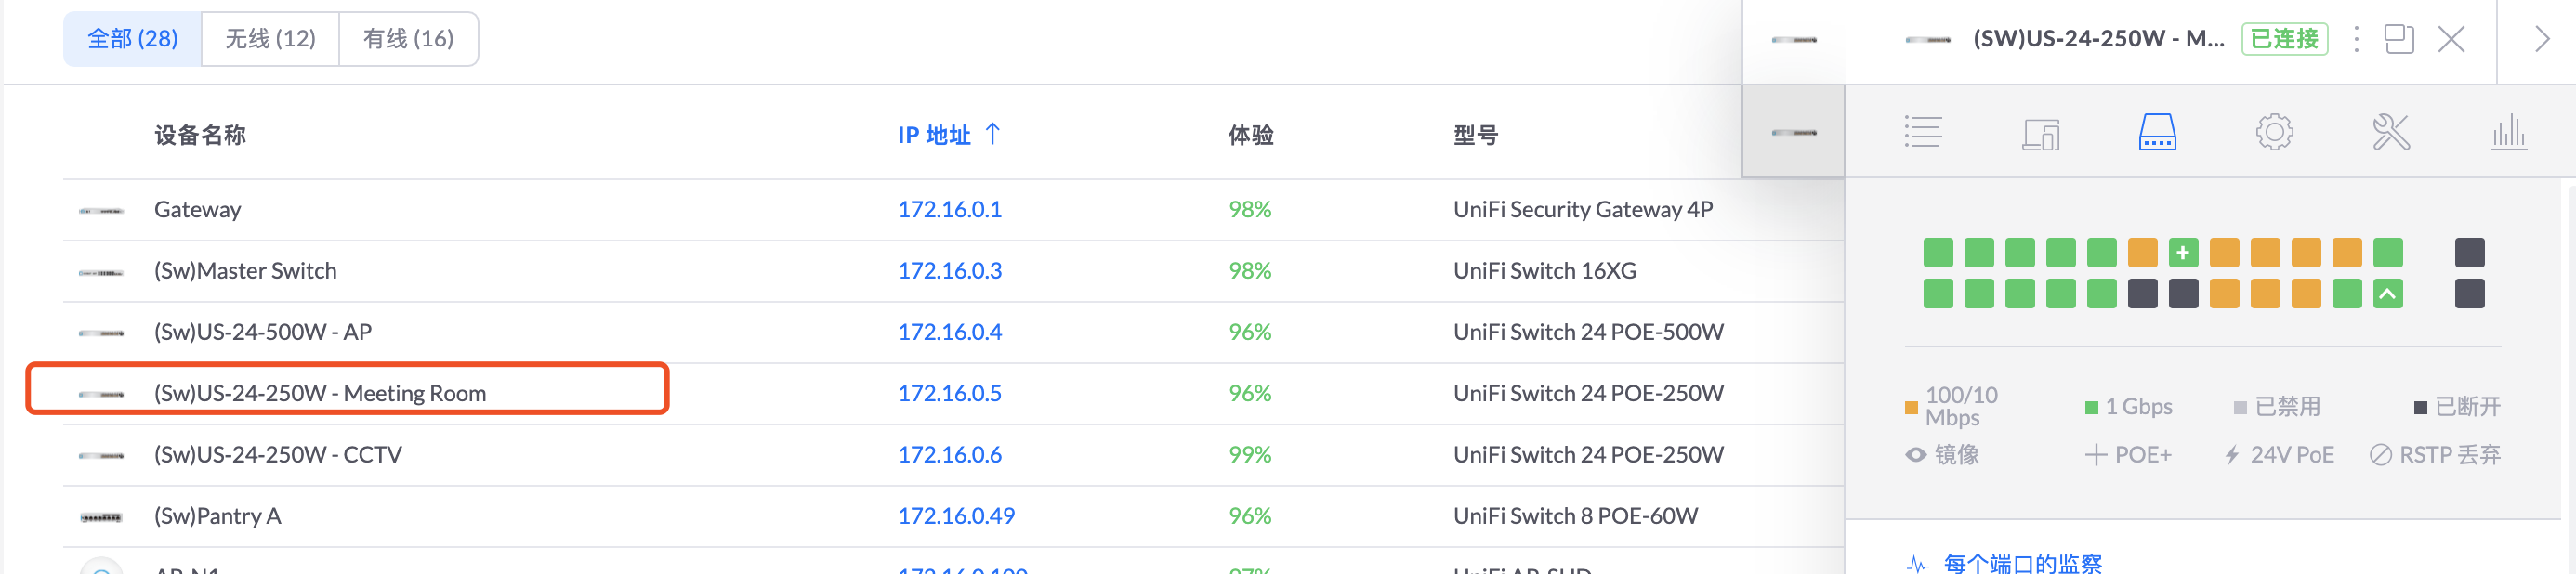Toggle the IP 地址 sort arrow
Image resolution: width=2576 pixels, height=574 pixels.
click(x=992, y=133)
